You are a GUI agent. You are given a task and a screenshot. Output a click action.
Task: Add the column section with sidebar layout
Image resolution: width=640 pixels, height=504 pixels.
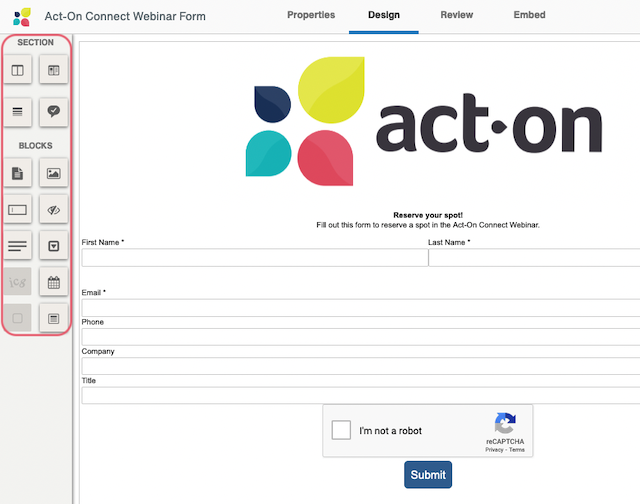[x=53, y=70]
